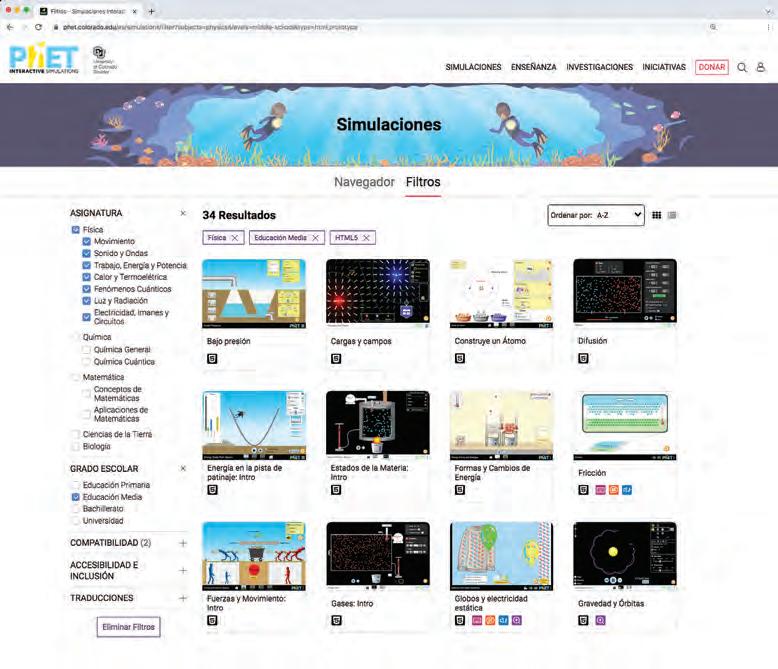
Task: Open the SIMULACIONES menu item
Action: 473,67
